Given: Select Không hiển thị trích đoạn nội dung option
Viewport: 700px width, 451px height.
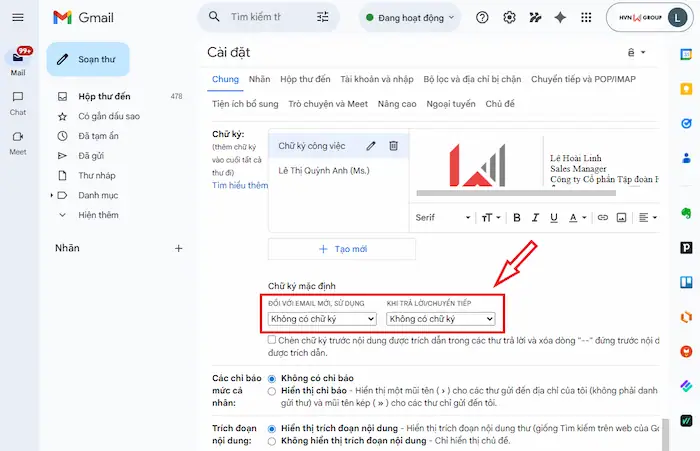Looking at the screenshot, I should [x=272, y=440].
